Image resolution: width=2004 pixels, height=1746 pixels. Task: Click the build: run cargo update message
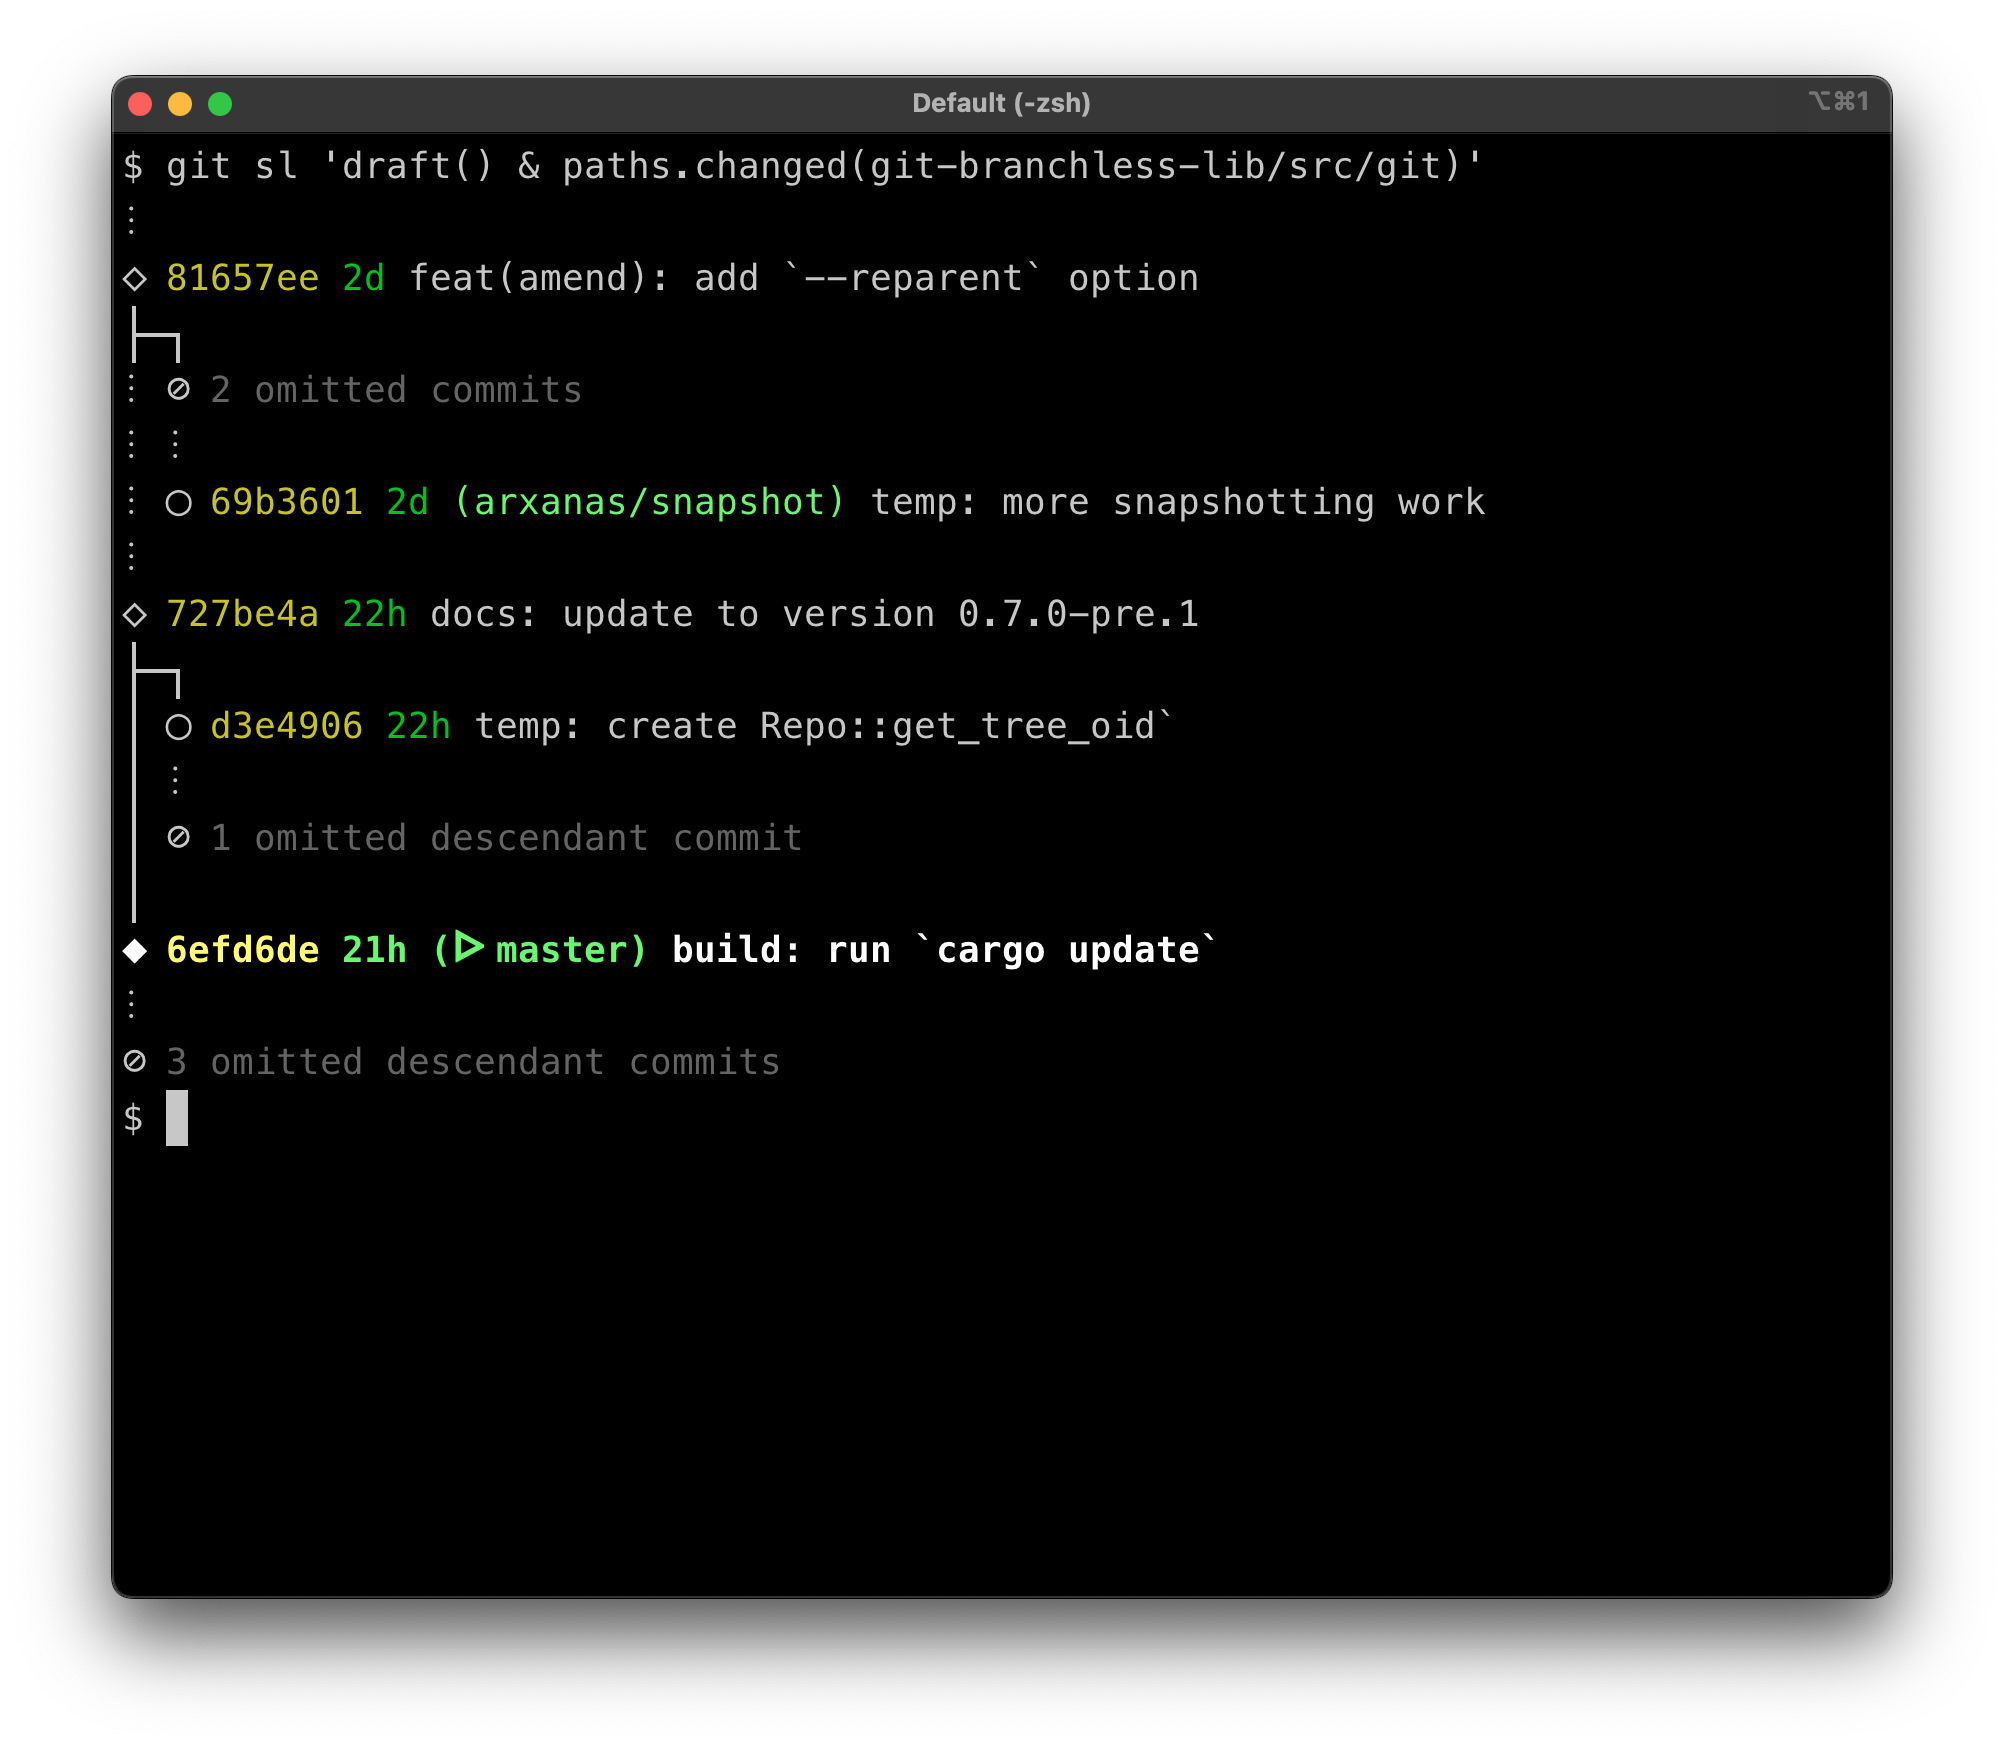click(945, 950)
